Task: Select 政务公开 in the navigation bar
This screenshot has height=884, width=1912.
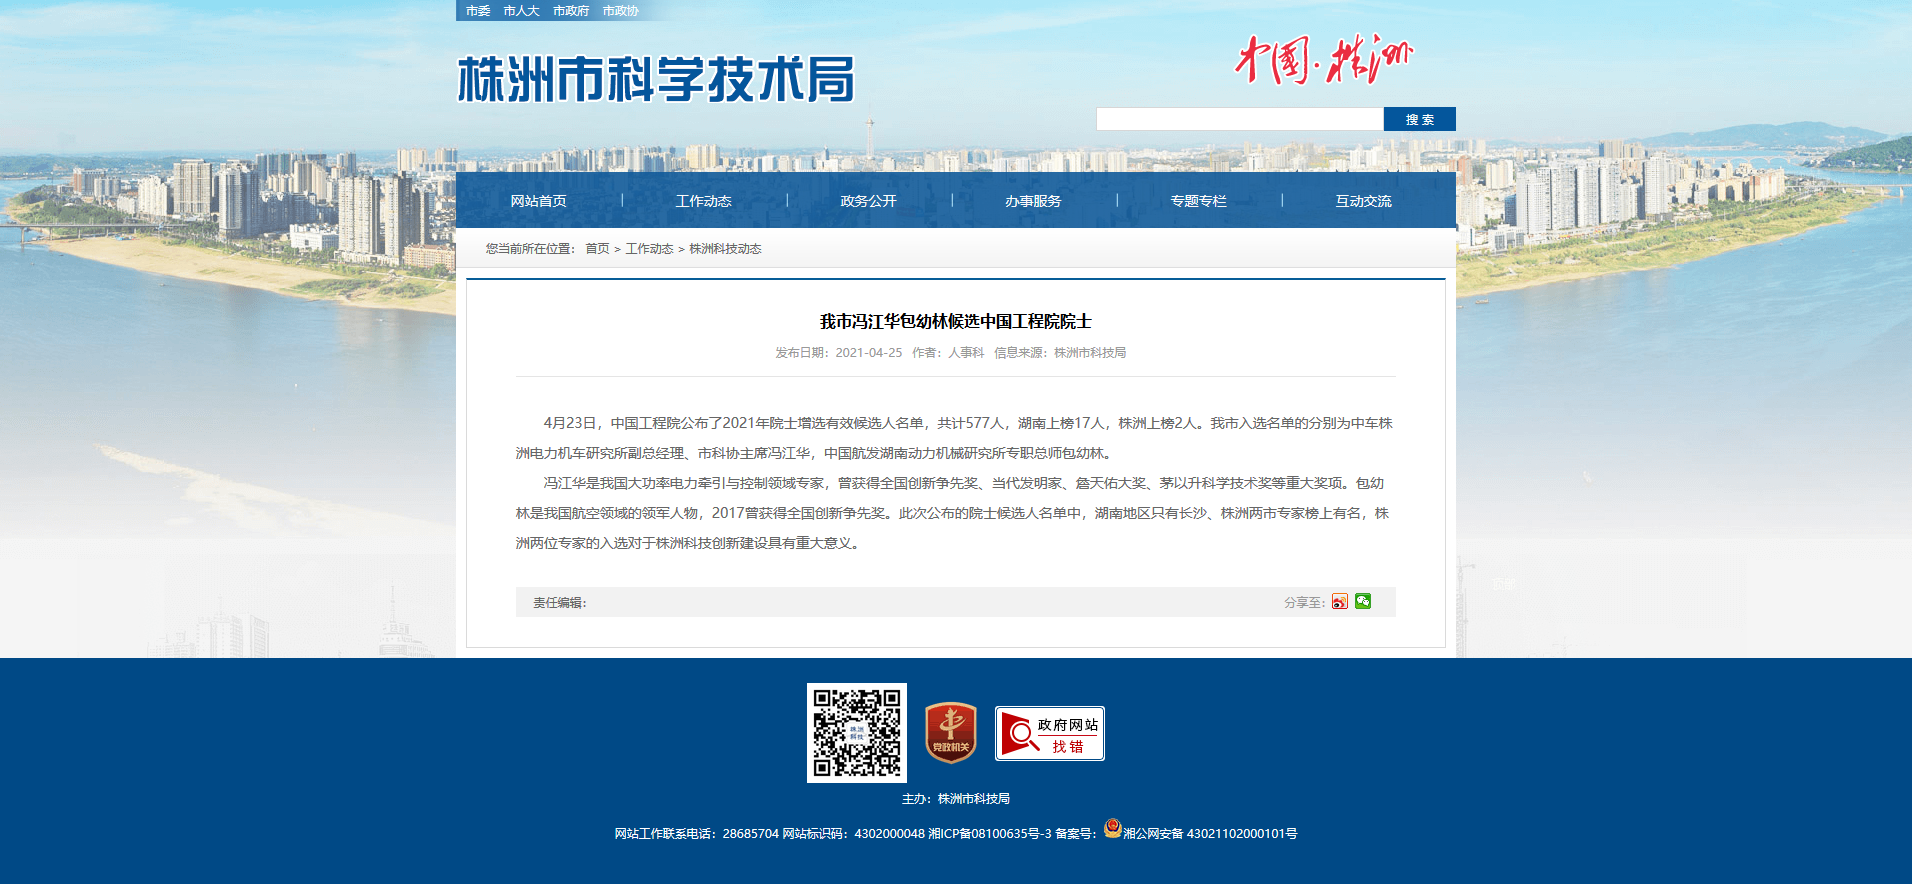Action: [x=868, y=201]
